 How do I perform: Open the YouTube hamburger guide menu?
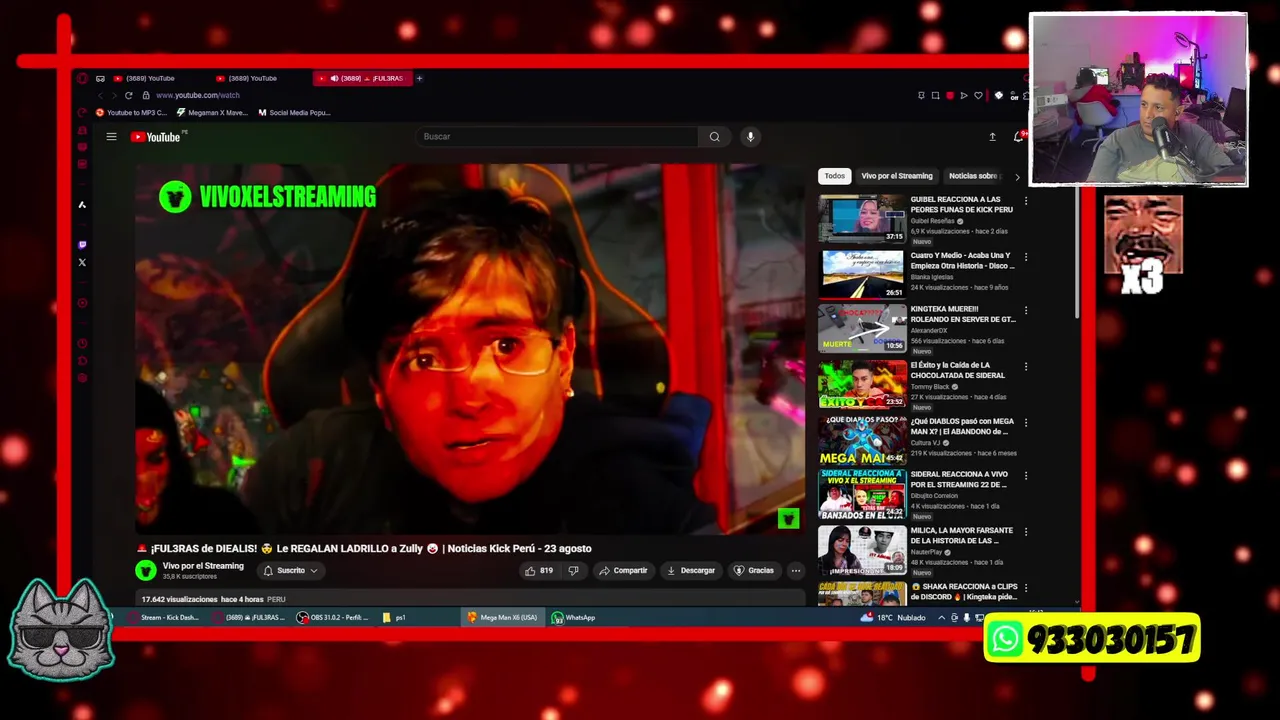click(x=111, y=137)
